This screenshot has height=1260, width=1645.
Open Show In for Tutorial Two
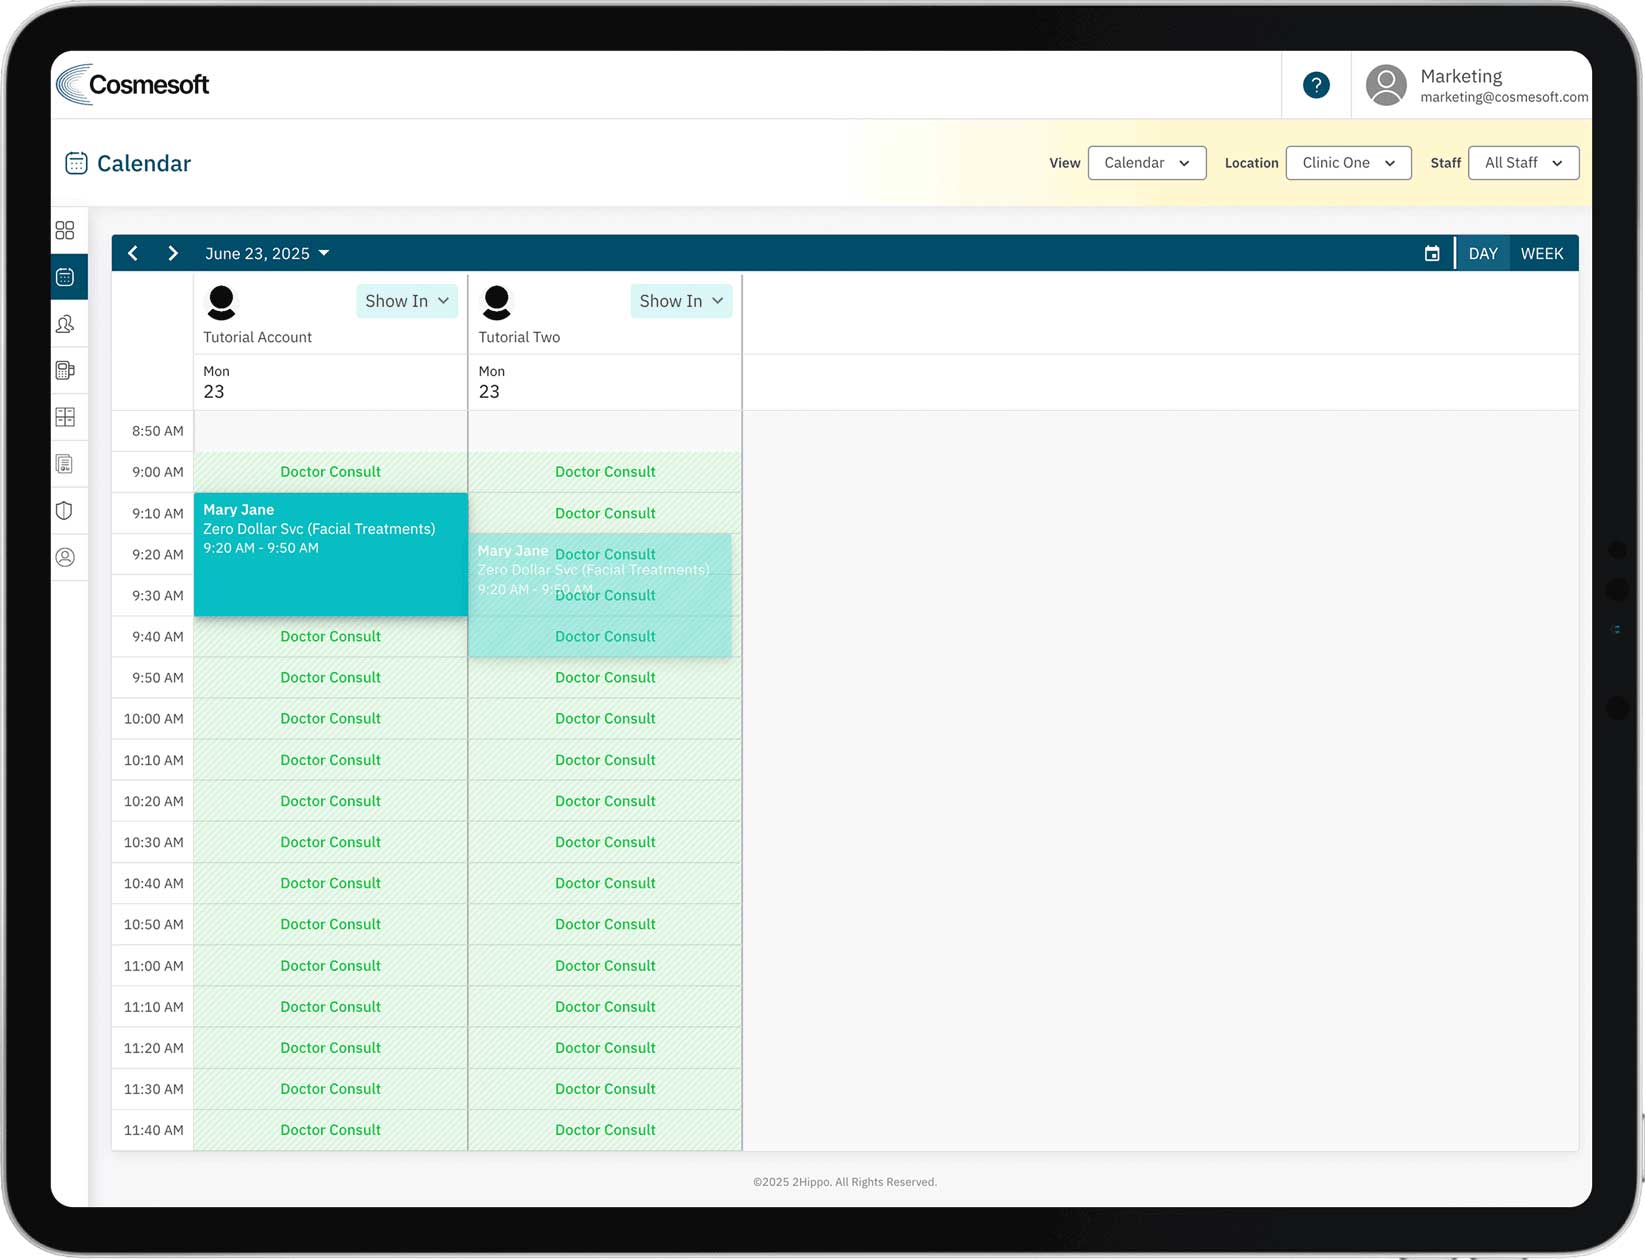pos(680,301)
